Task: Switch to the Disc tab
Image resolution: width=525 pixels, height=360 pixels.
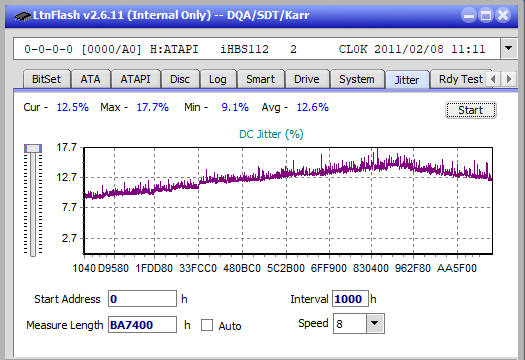Action: (x=180, y=79)
